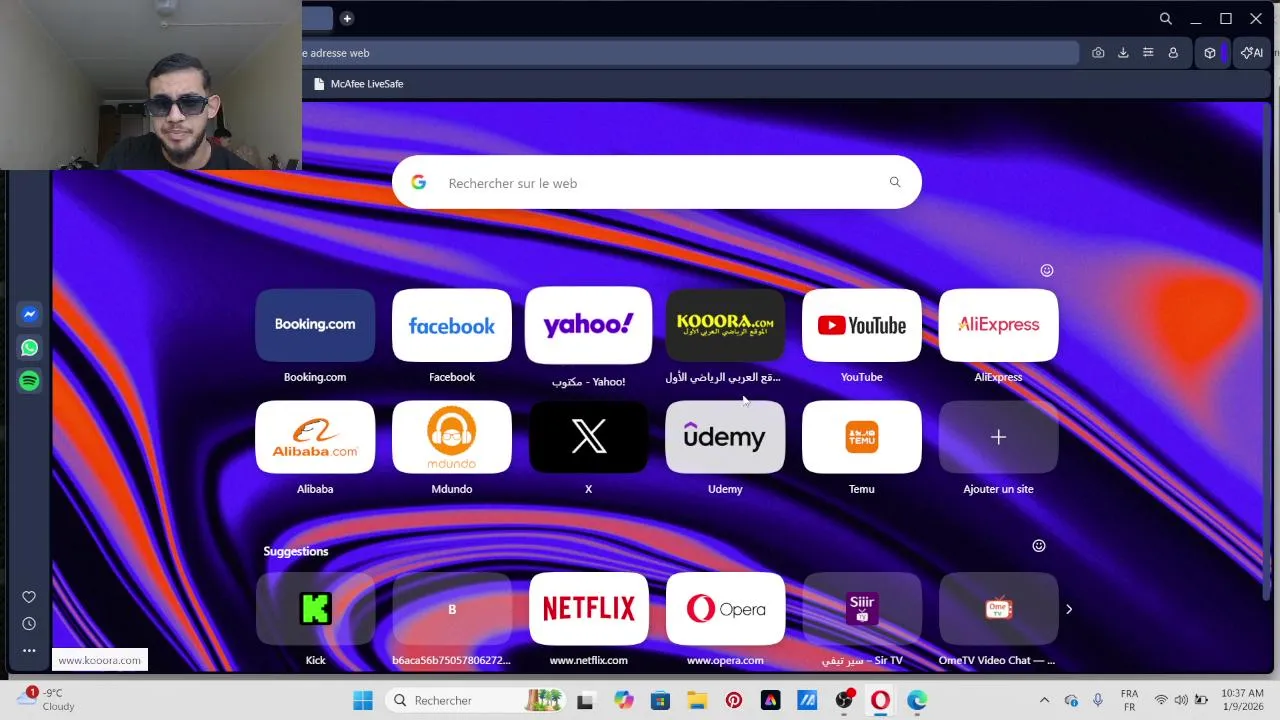This screenshot has width=1280, height=720.
Task: Switch to Opera in the taskbar
Action: point(880,700)
